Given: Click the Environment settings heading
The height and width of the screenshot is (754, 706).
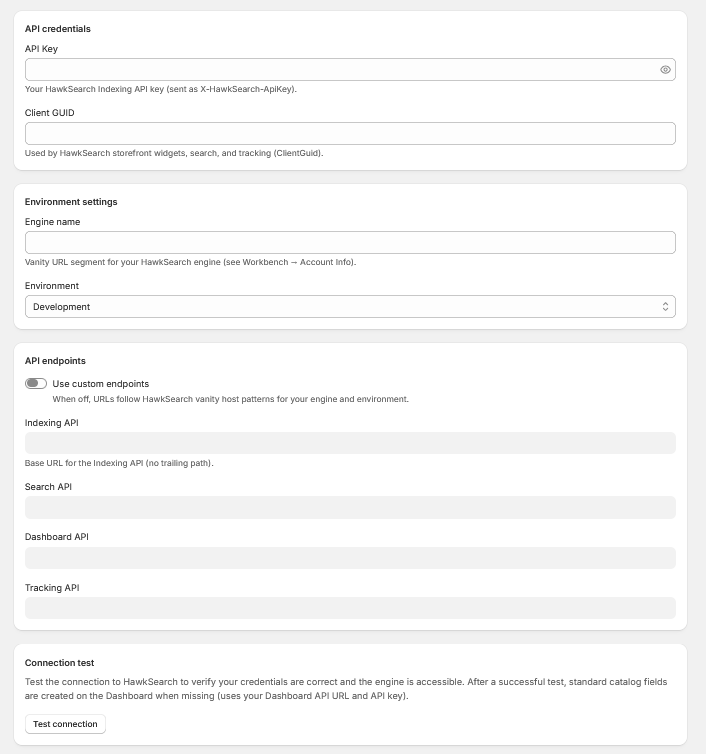Looking at the screenshot, I should [71, 202].
